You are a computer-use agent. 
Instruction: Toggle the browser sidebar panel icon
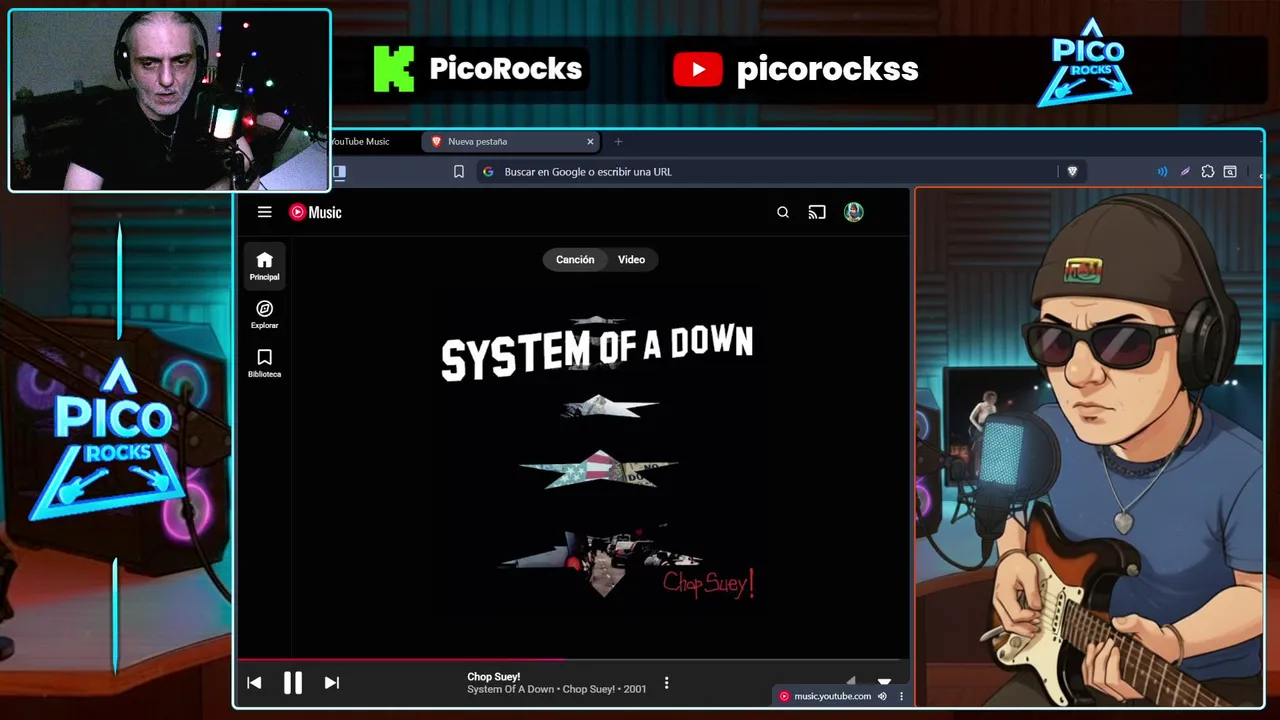tap(339, 172)
